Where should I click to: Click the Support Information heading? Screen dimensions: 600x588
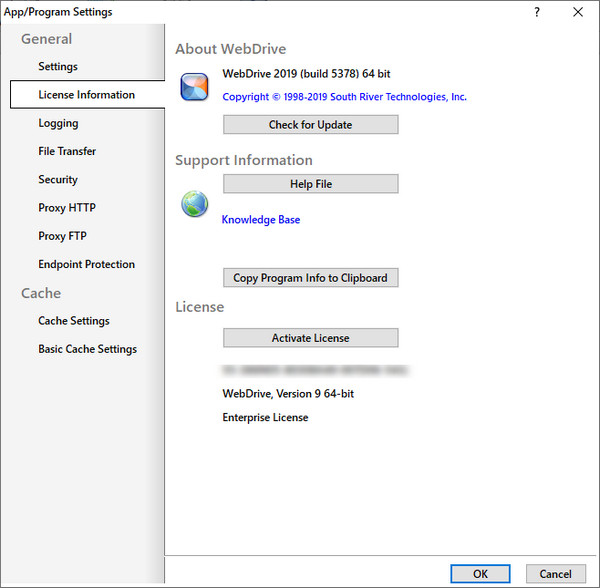click(244, 160)
